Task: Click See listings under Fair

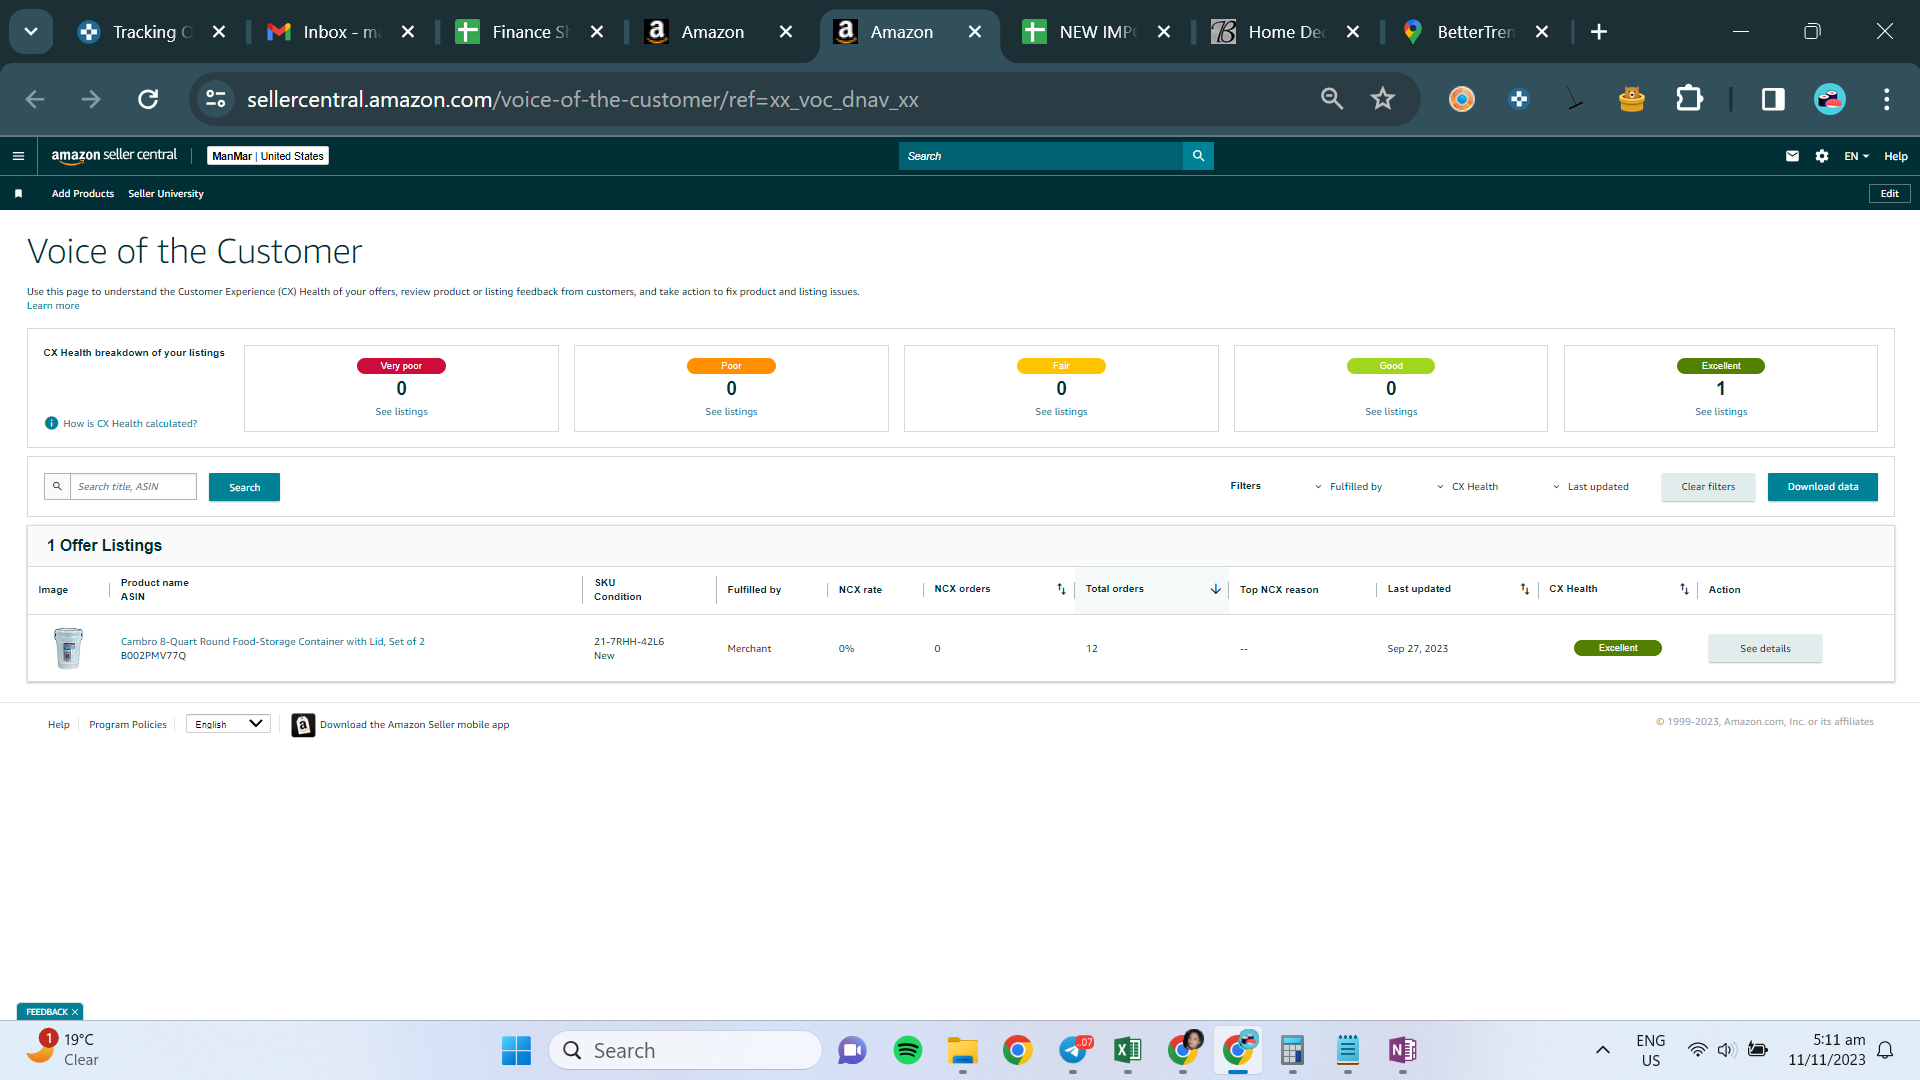Action: [1061, 412]
